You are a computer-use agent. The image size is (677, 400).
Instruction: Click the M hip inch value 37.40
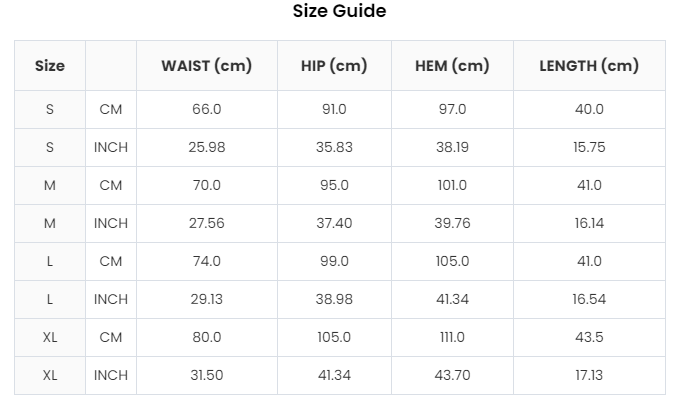coord(334,223)
